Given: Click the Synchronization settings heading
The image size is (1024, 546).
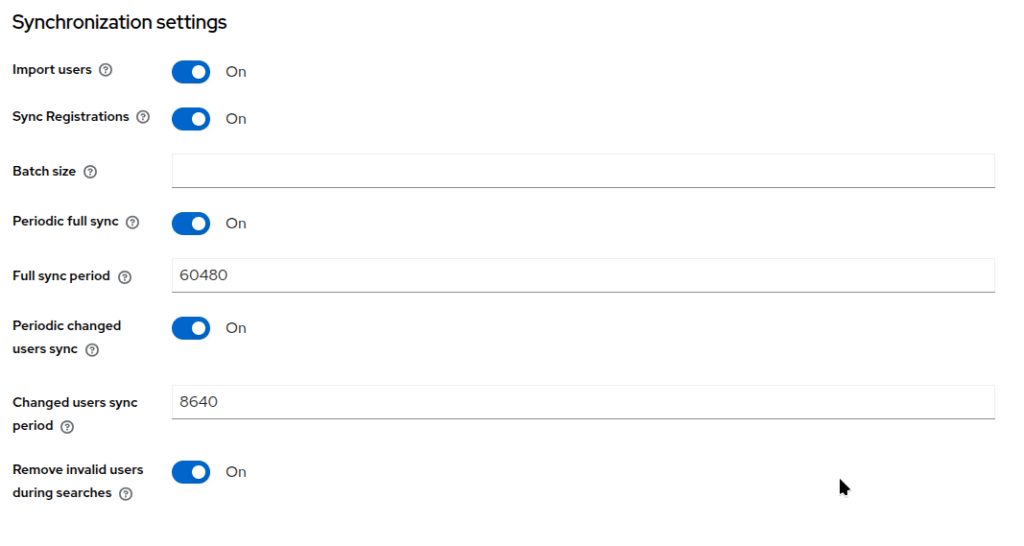Looking at the screenshot, I should [x=119, y=22].
